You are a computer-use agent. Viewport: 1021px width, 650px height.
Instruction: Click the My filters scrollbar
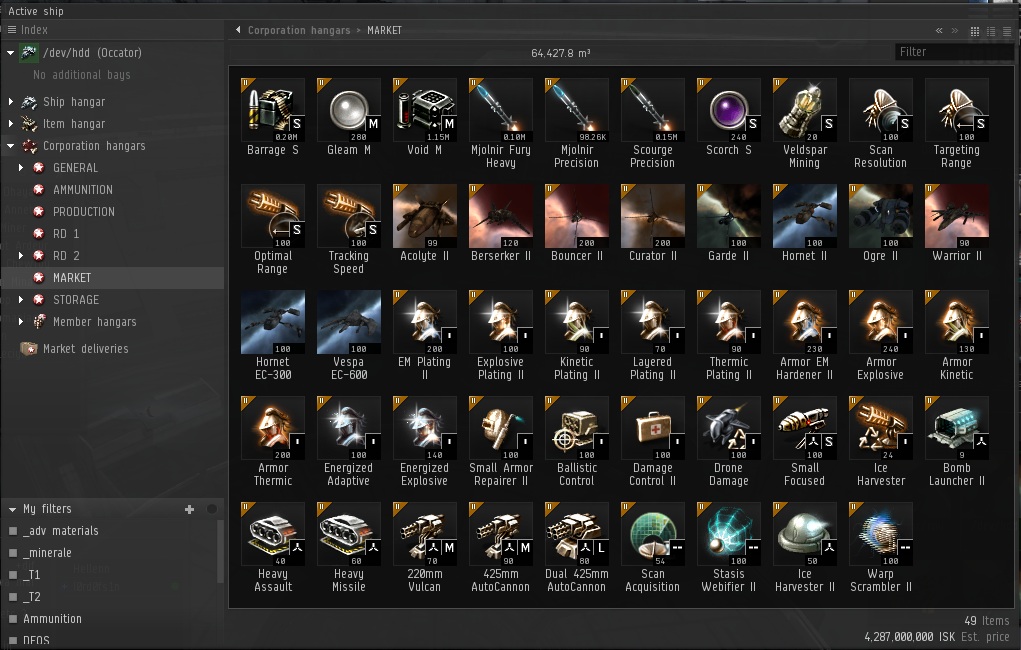[220, 552]
